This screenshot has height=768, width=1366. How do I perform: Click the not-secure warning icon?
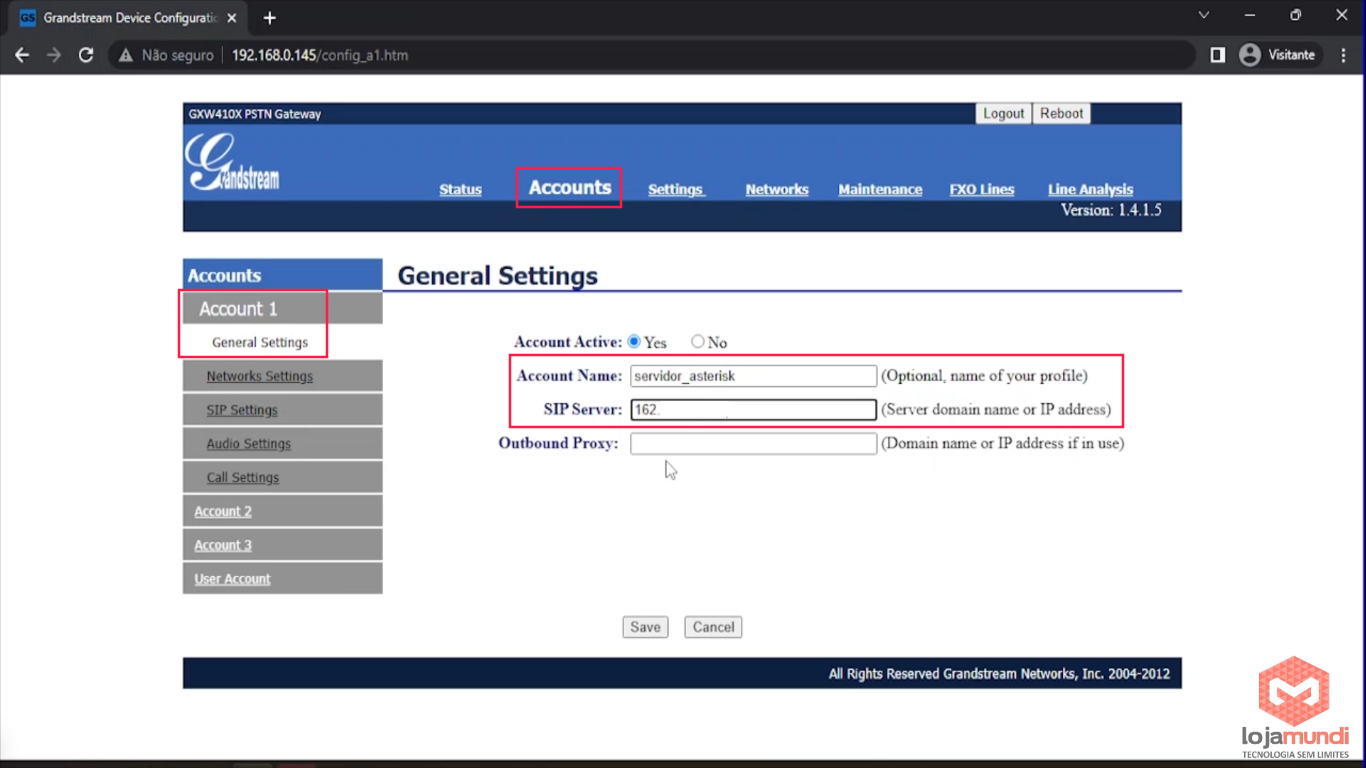126,56
